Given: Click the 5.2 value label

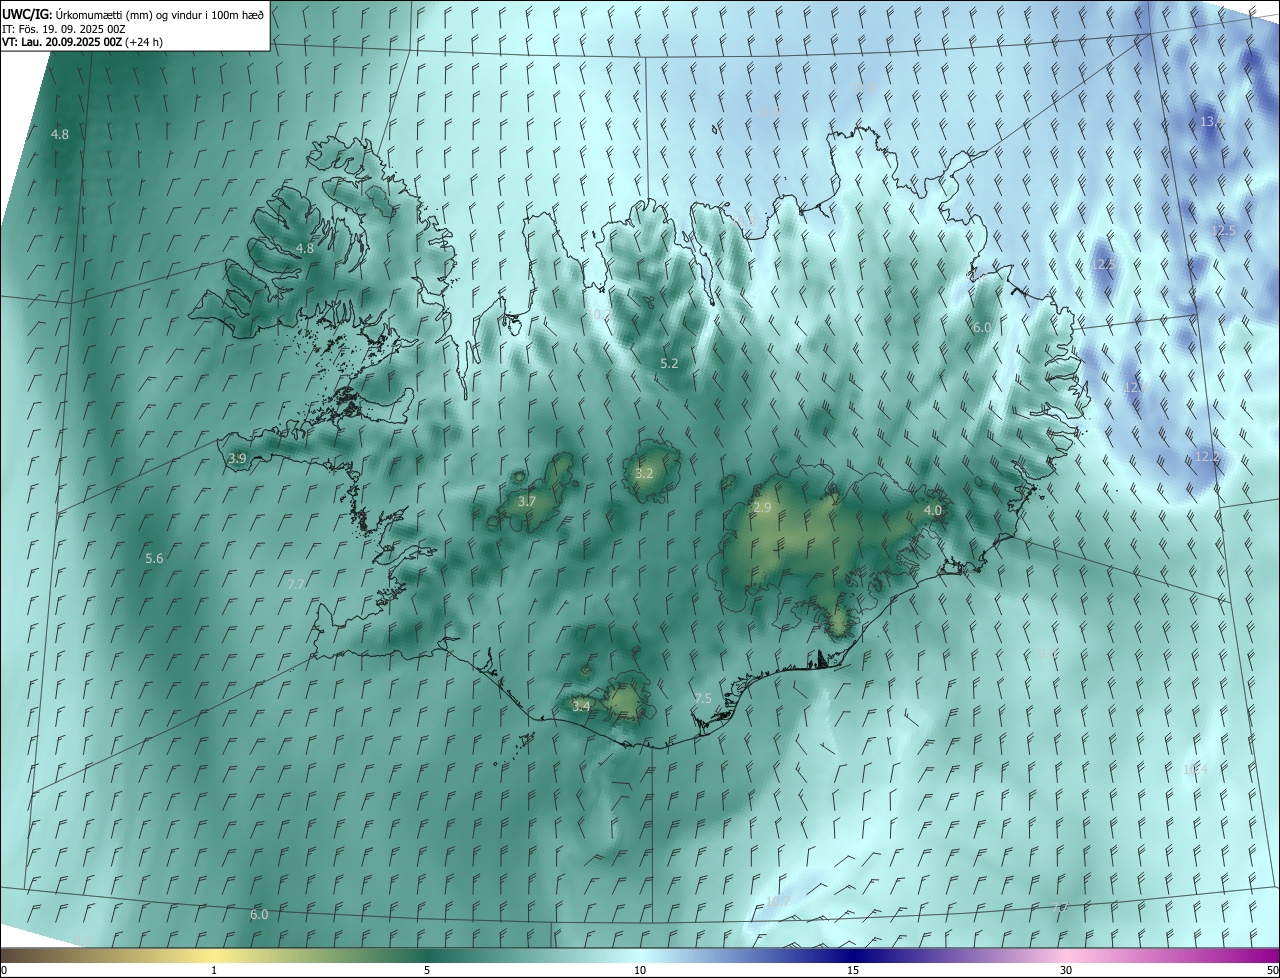Looking at the screenshot, I should coord(670,364).
